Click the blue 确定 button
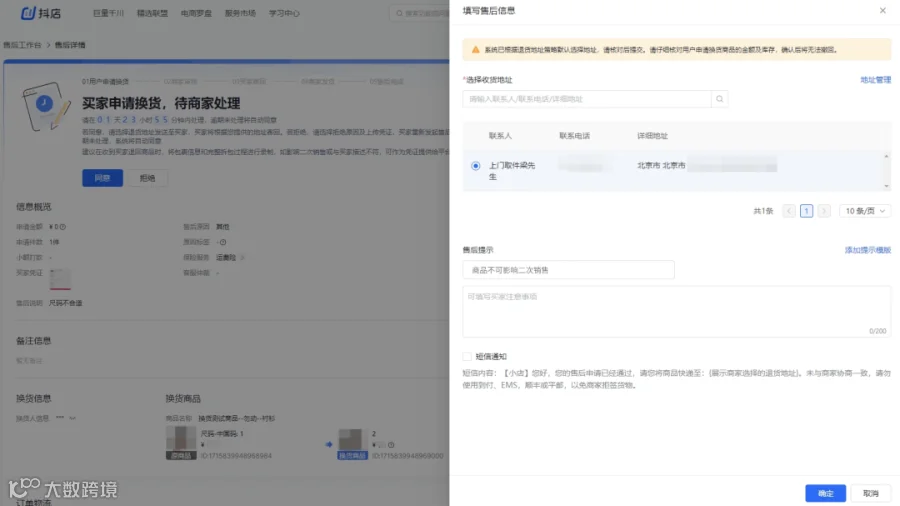 825,493
